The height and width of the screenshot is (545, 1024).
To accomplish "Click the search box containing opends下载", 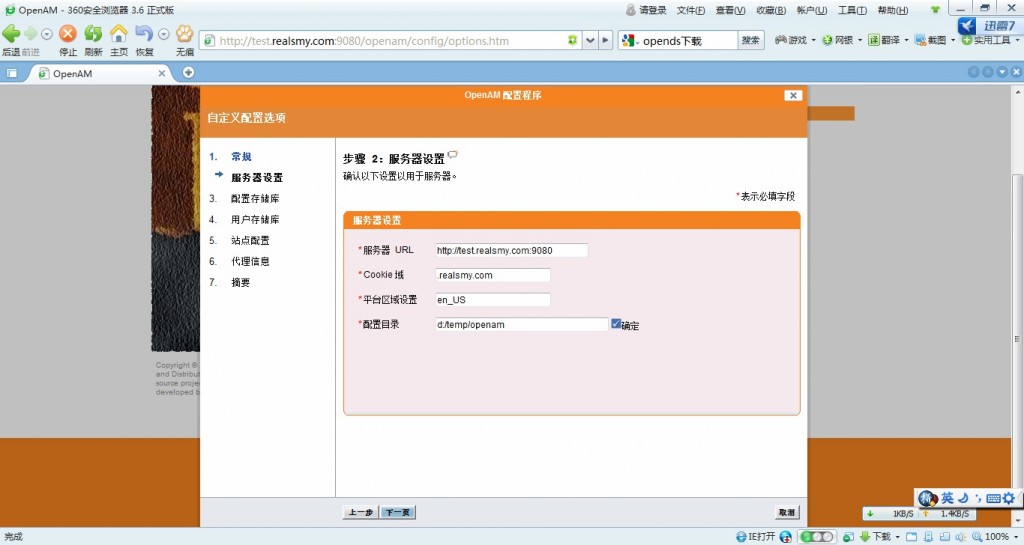I will [688, 40].
